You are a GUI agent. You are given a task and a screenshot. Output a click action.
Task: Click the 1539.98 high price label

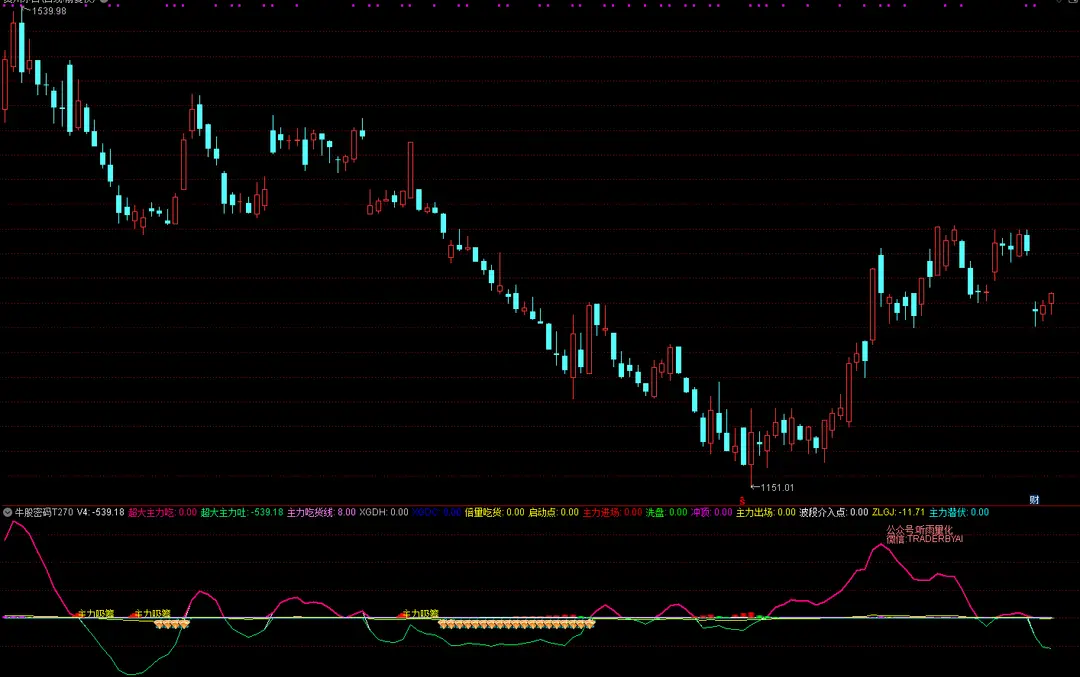pyautogui.click(x=49, y=11)
